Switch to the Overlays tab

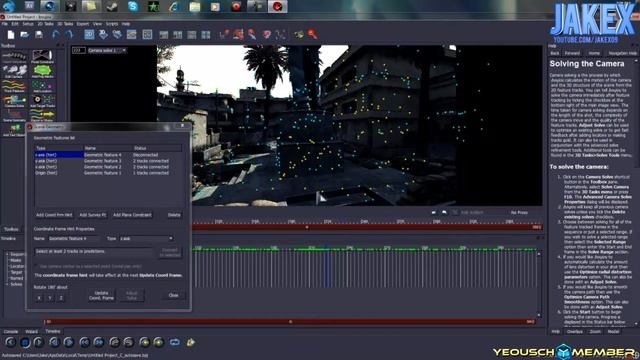coord(574,331)
